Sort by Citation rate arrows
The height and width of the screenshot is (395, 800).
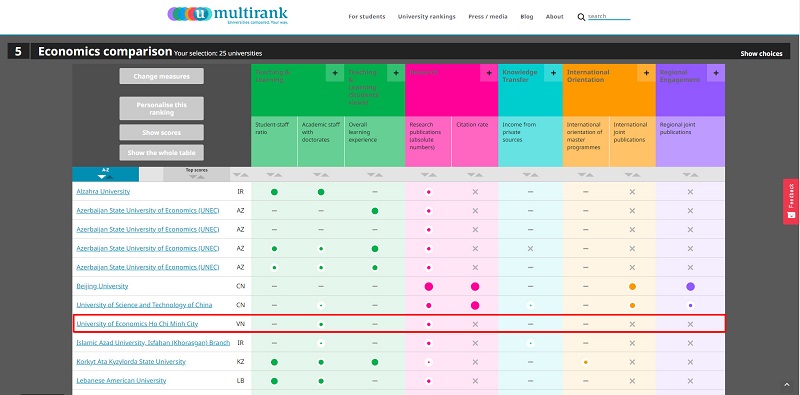pyautogui.click(x=475, y=175)
